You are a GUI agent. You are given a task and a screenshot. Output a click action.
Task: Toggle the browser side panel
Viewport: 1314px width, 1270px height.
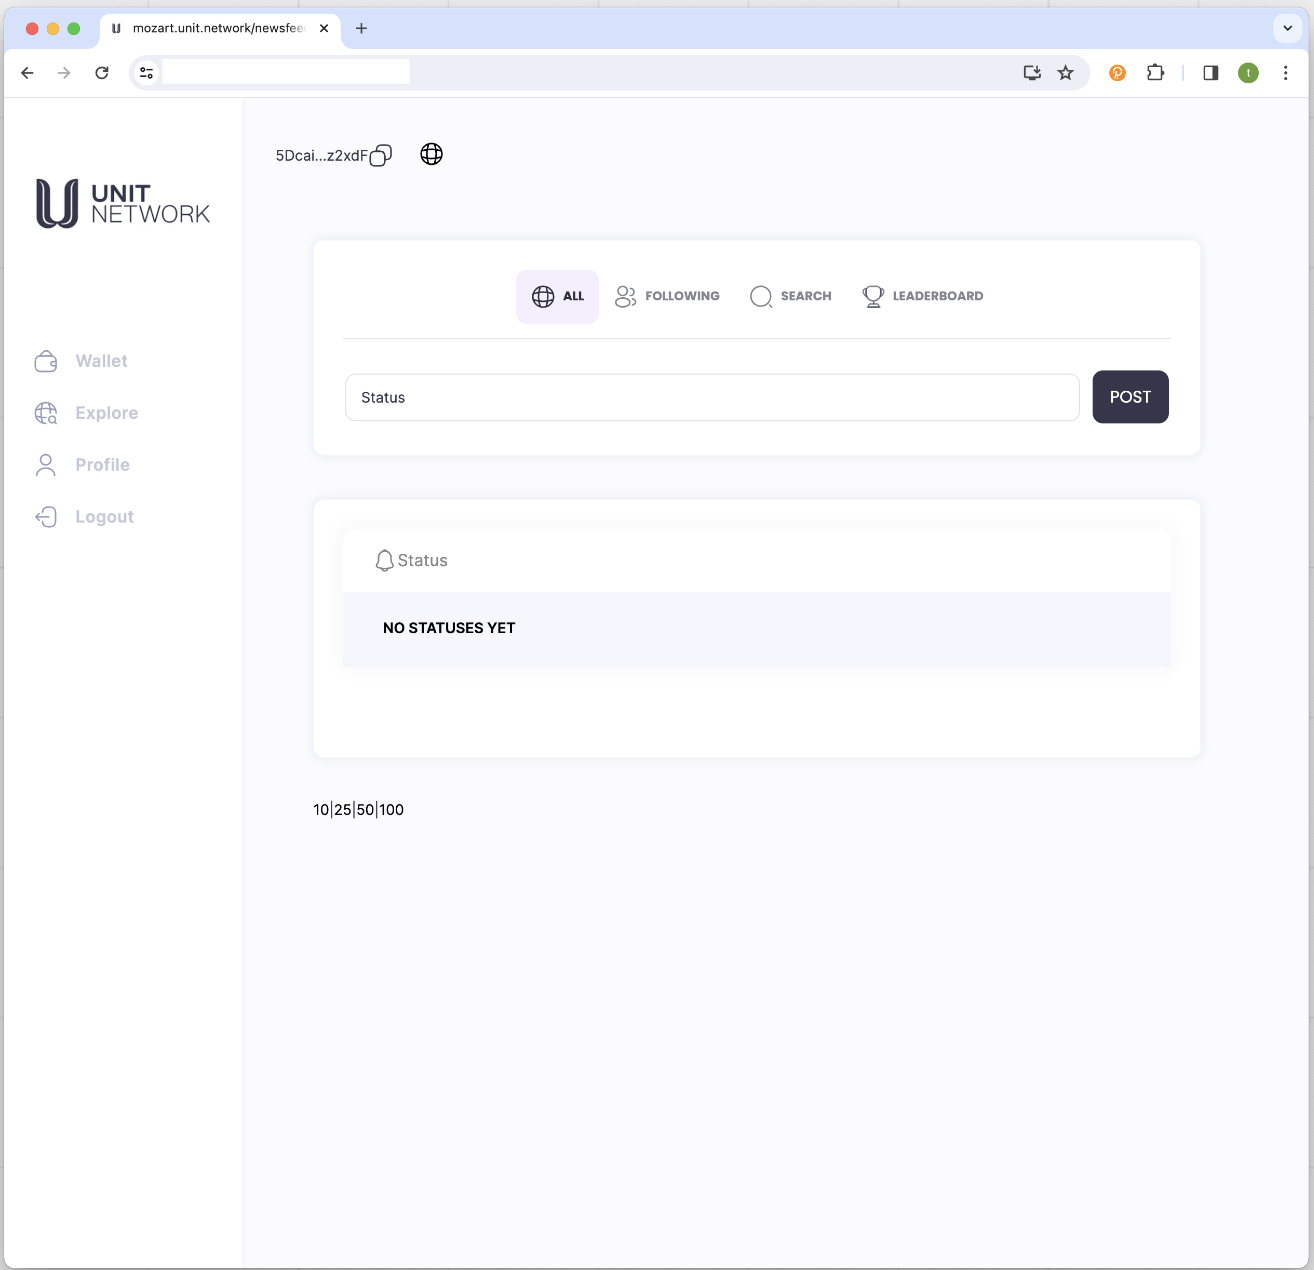pos(1210,73)
